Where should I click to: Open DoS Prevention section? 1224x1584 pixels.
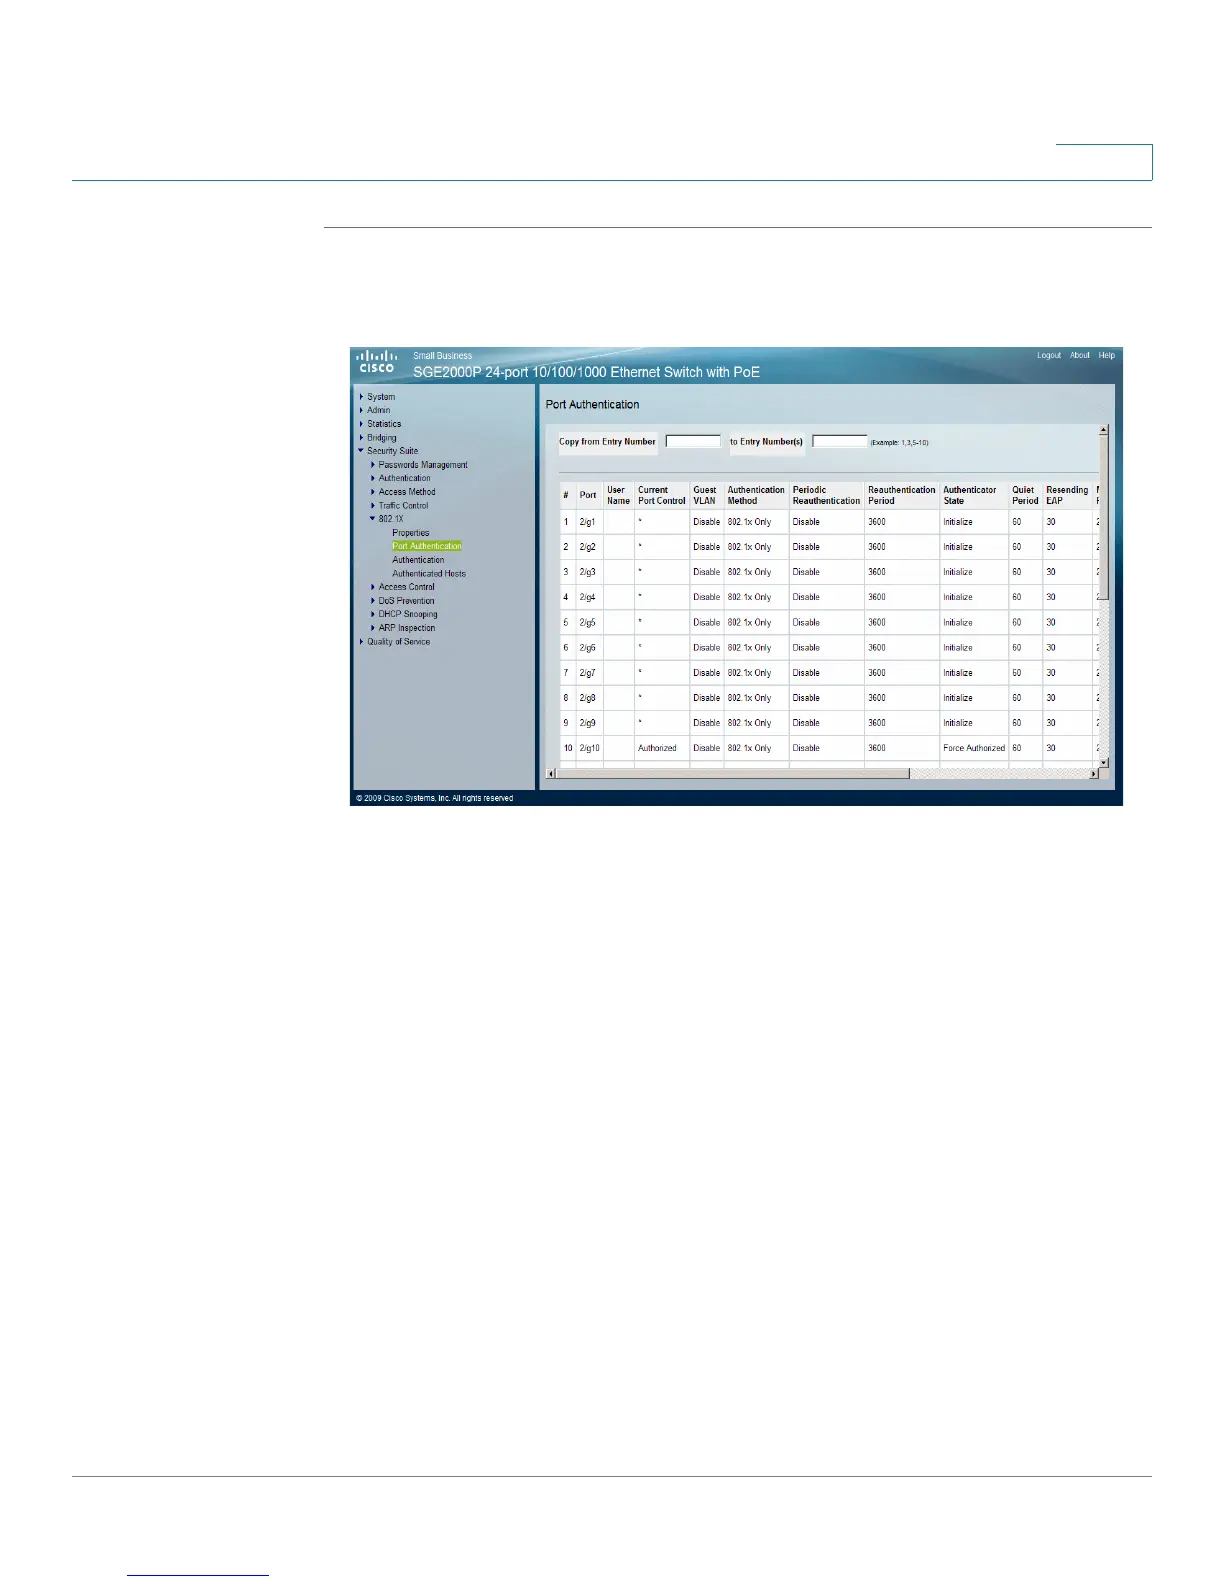(x=407, y=601)
